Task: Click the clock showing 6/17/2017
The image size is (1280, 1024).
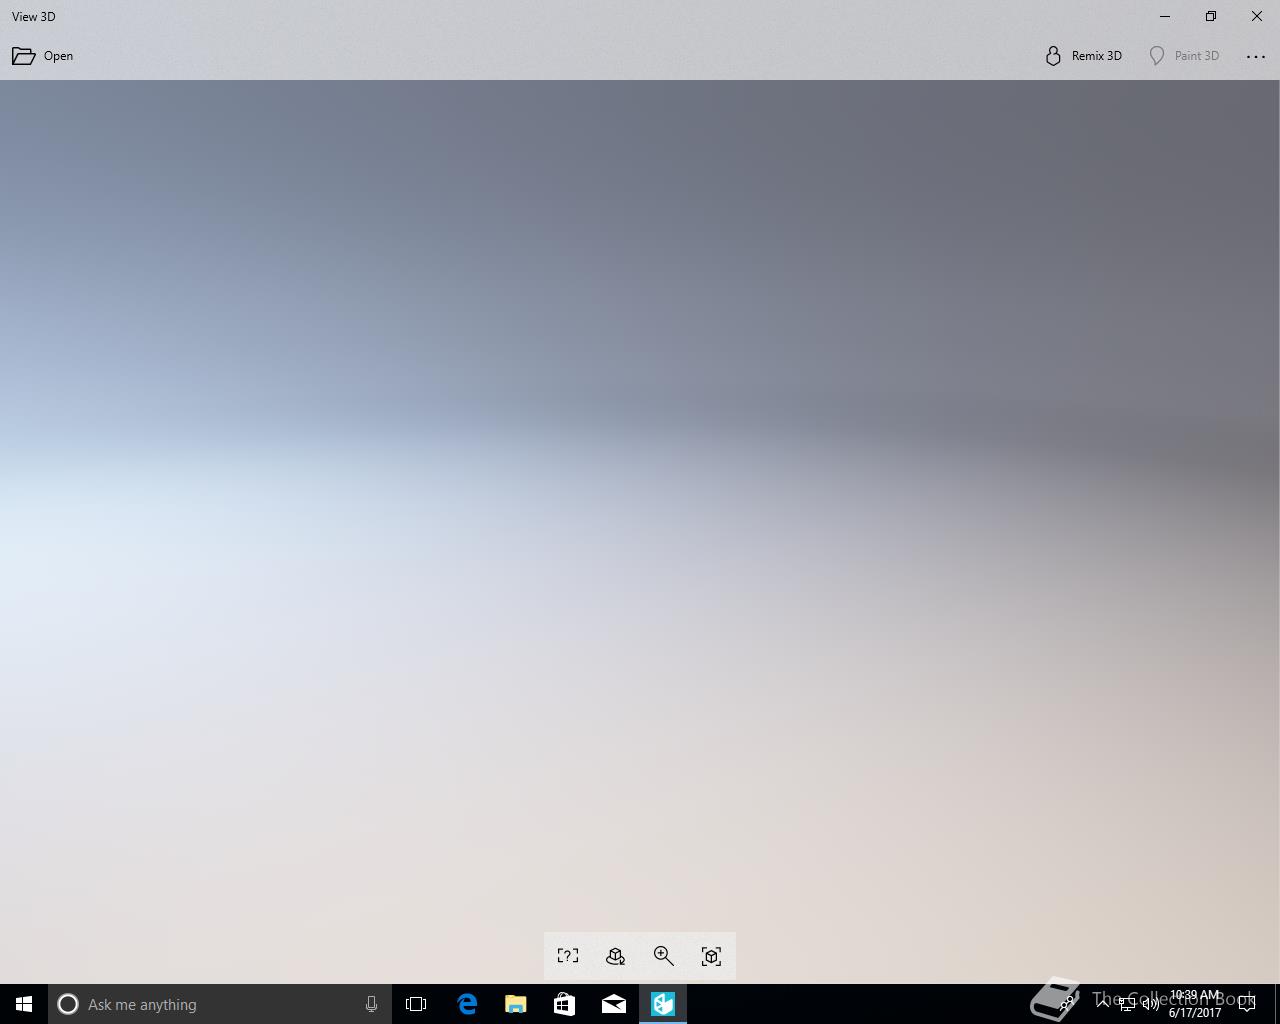Action: 1195,1004
